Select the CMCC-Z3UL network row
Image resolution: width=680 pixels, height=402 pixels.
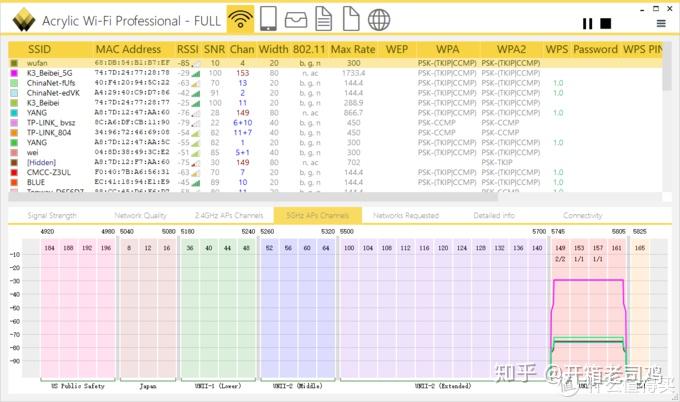[335, 173]
